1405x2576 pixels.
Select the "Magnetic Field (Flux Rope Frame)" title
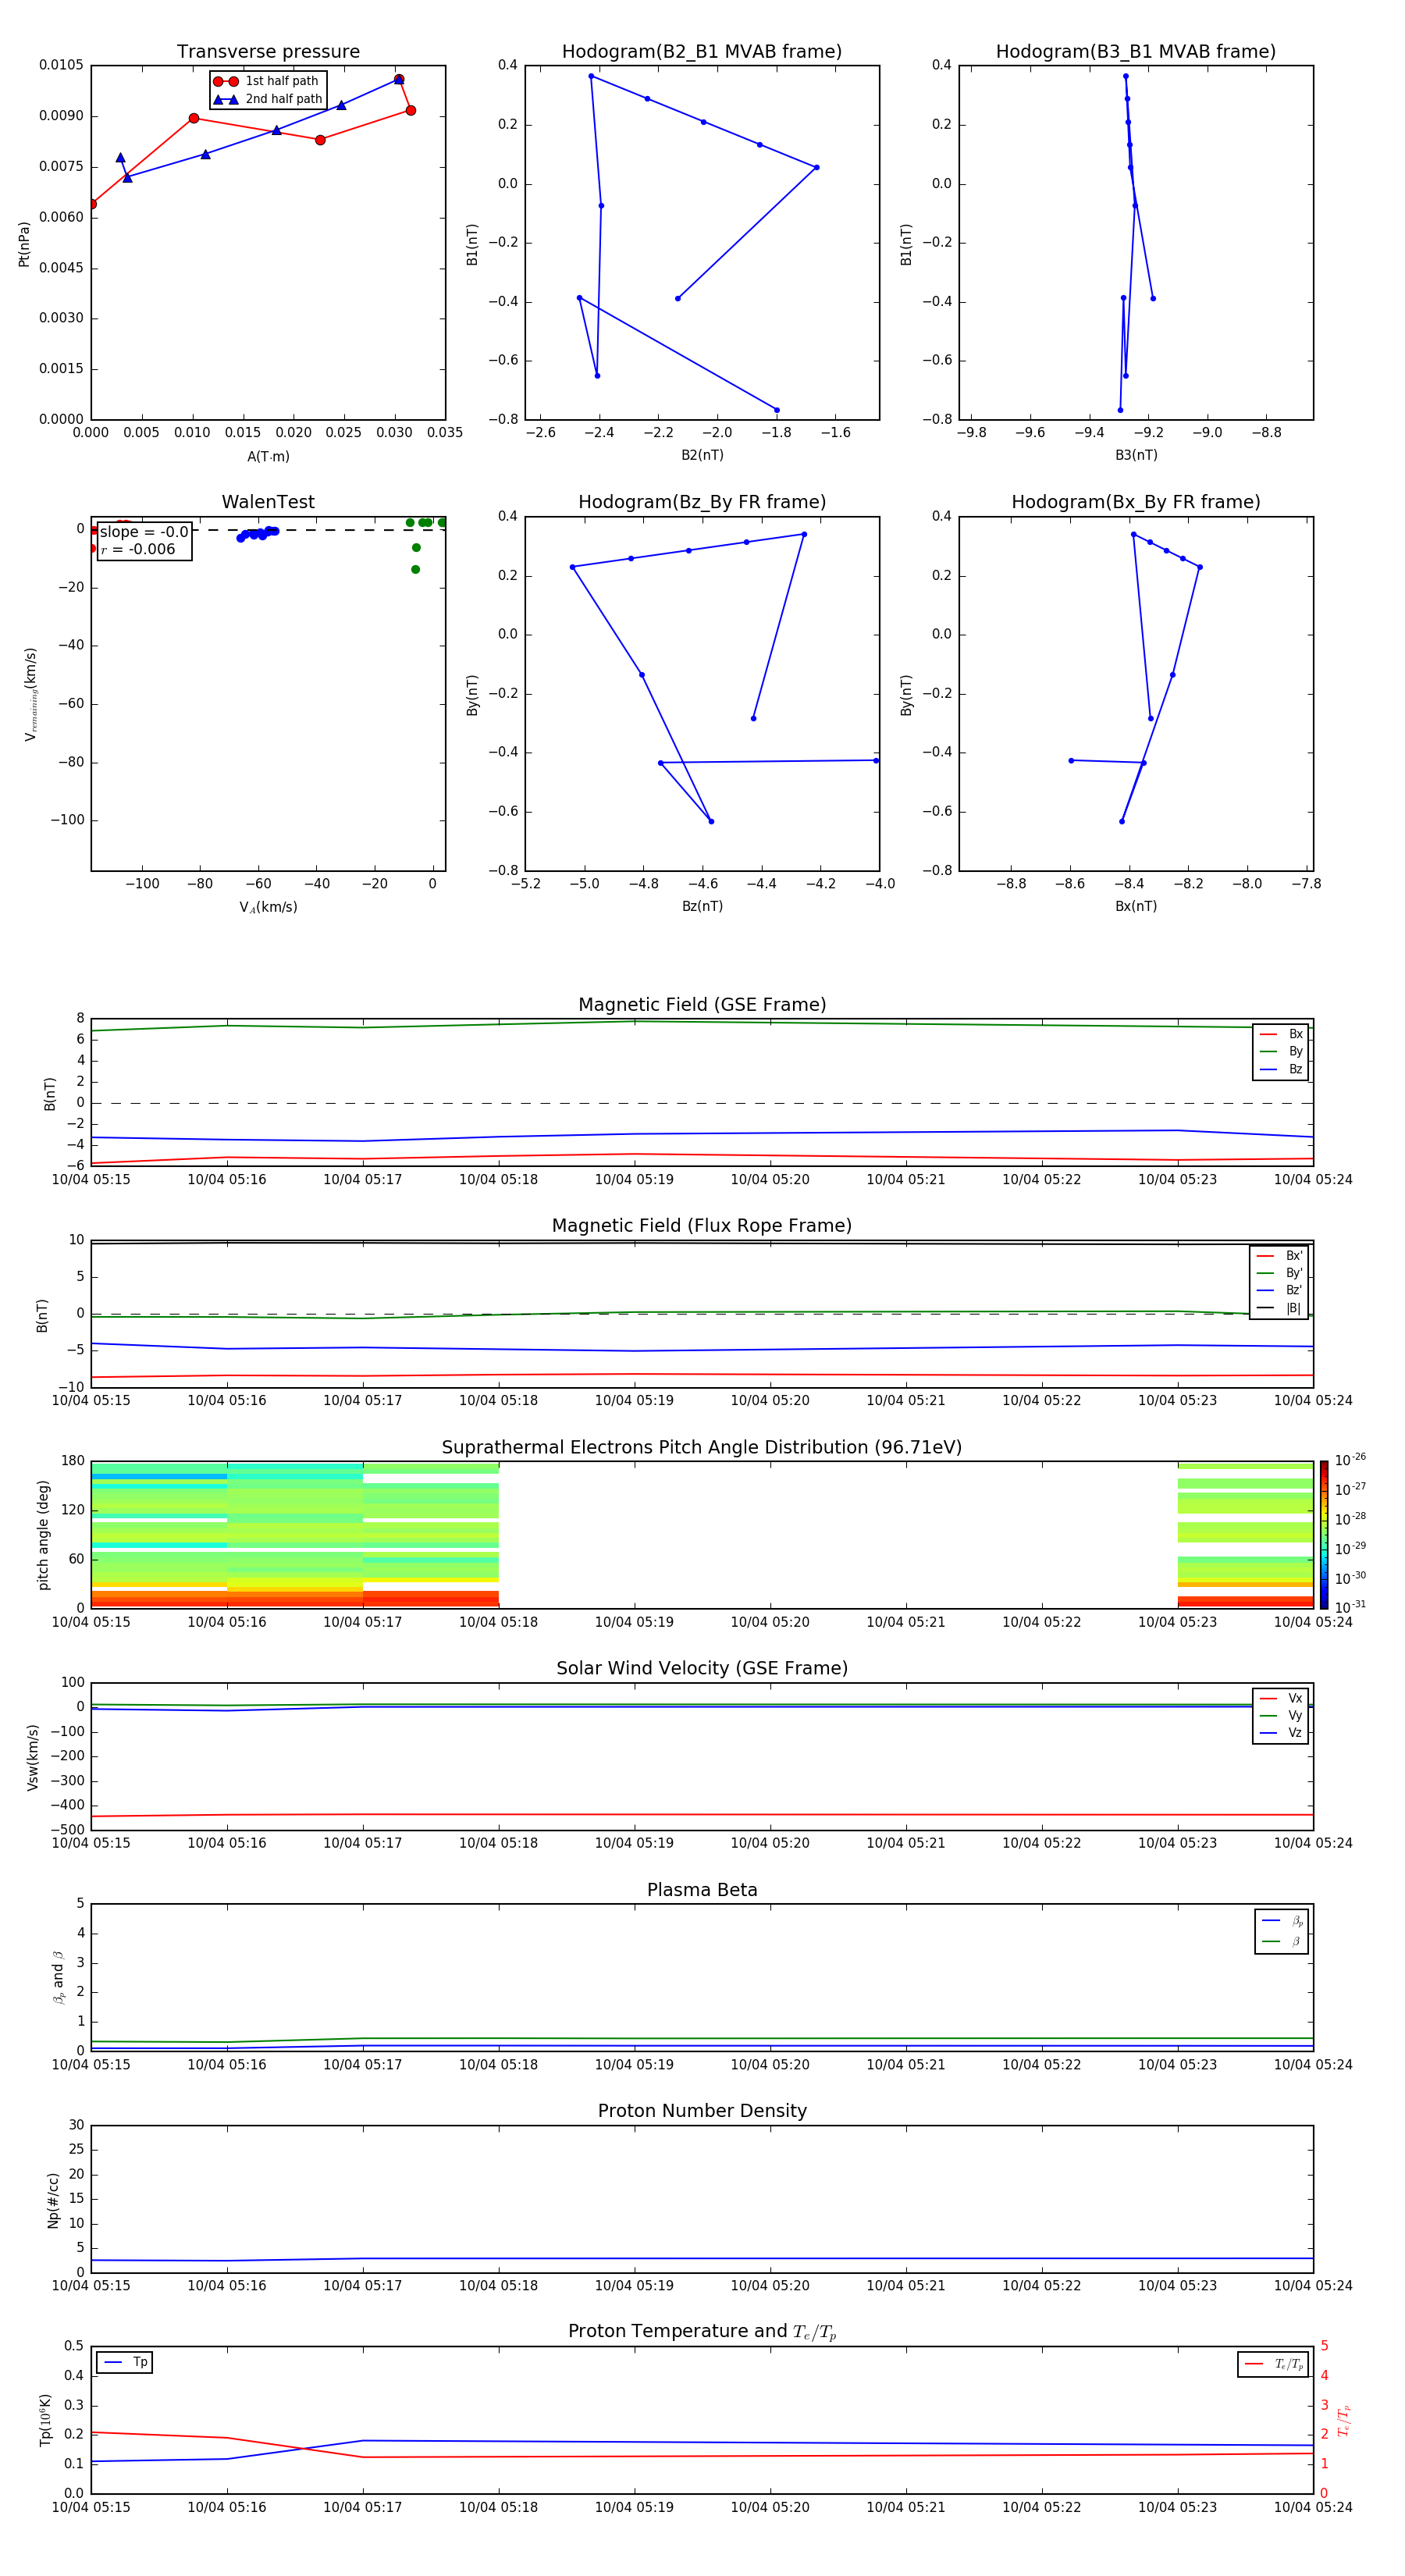702,1226
